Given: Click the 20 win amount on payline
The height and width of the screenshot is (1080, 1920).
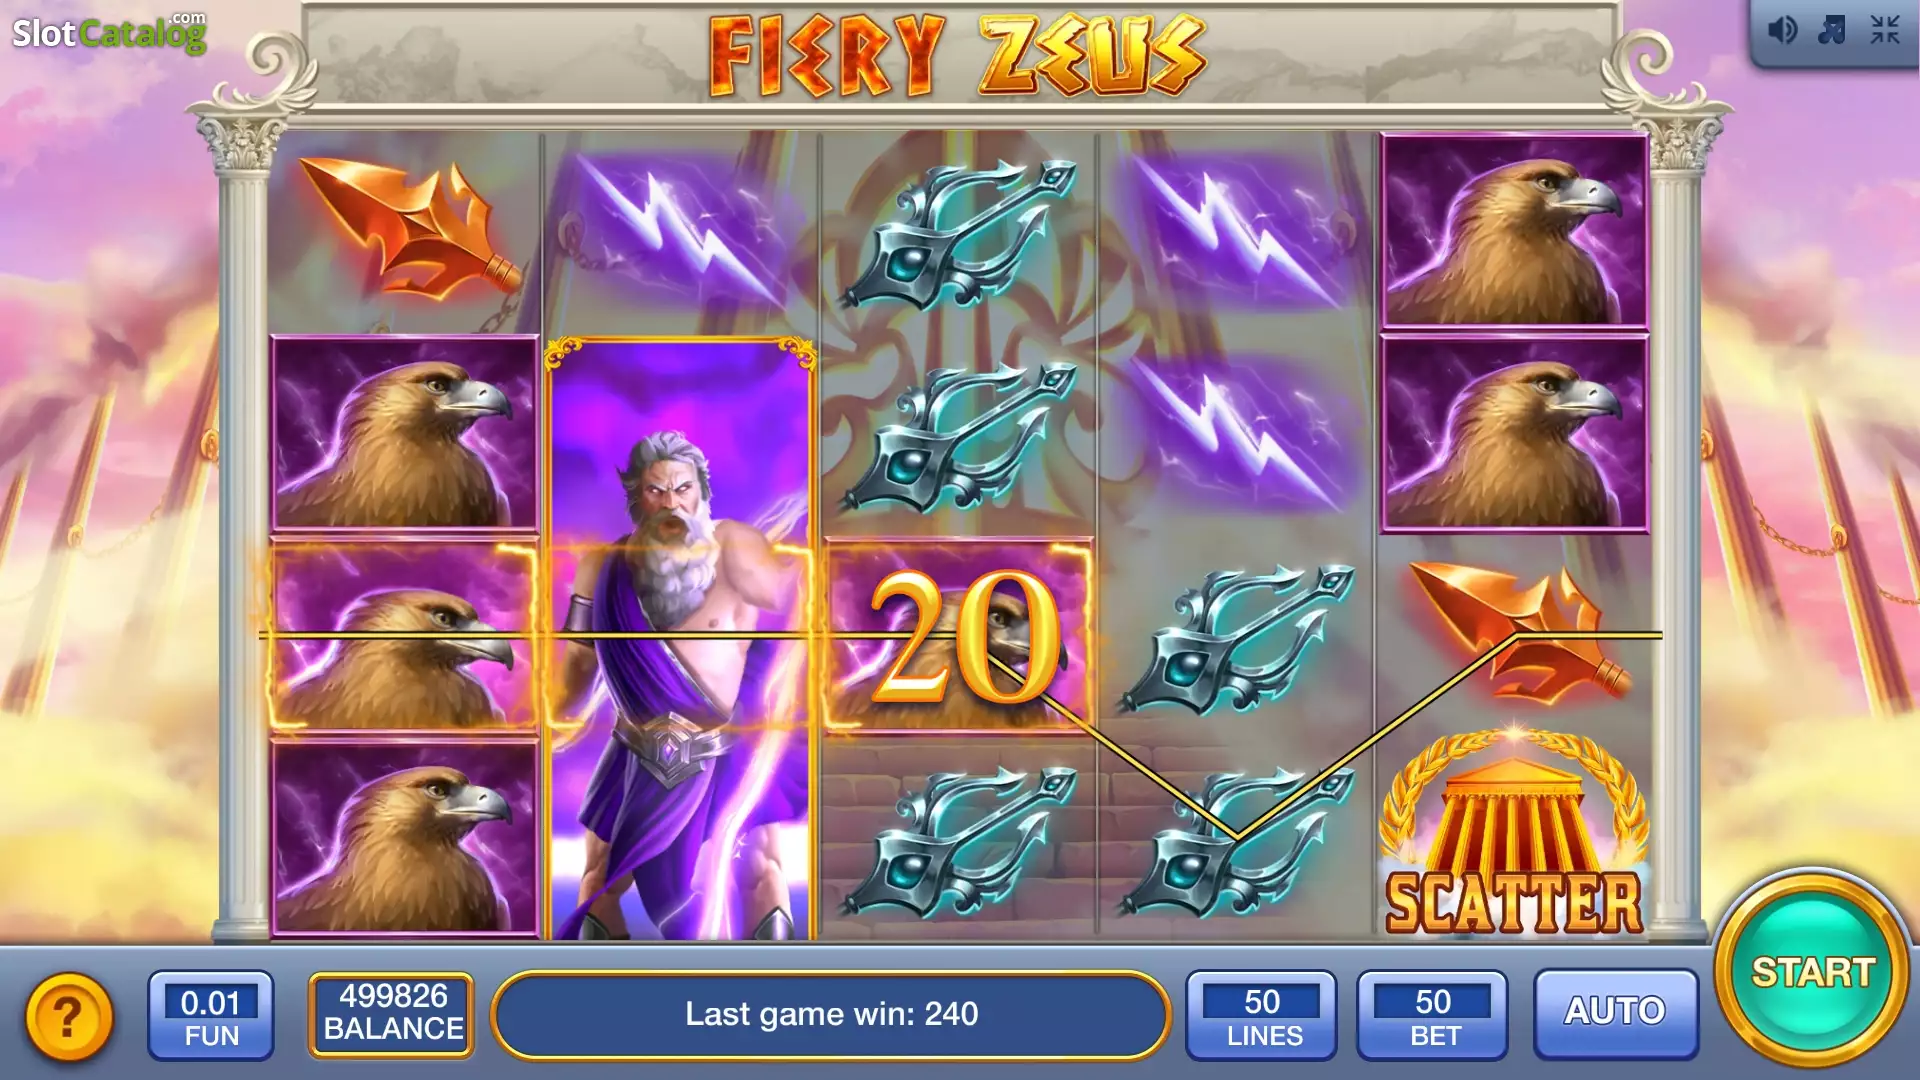Looking at the screenshot, I should 964,636.
